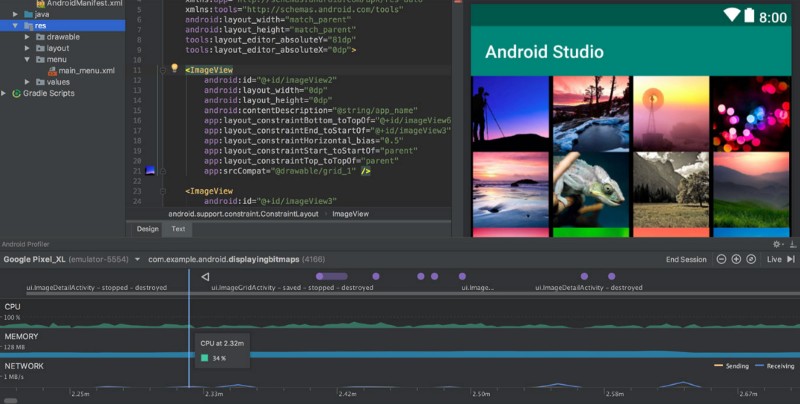Click the windmill sunset thumbnail
Image resolution: width=800 pixels, height=404 pixels.
(x=671, y=113)
